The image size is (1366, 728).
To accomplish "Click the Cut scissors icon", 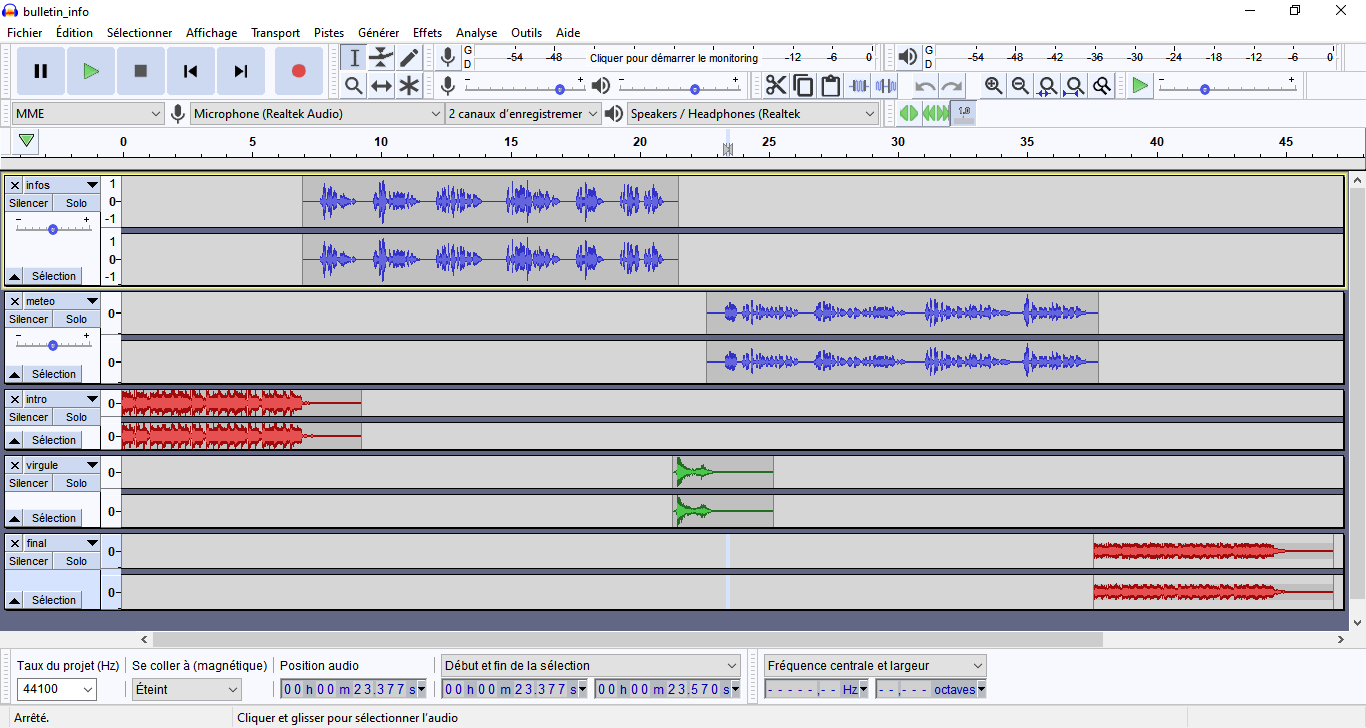I will coord(776,86).
